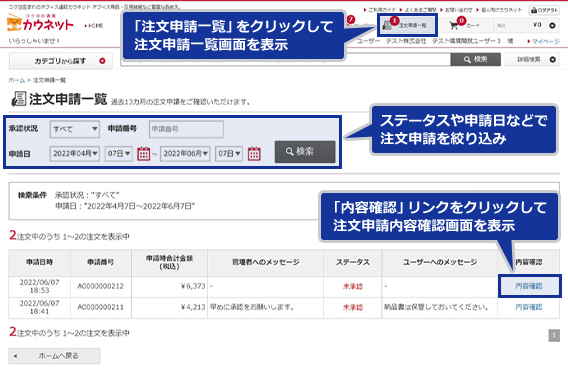
Task: Click the 申請番号 A0000000212 cell
Action: coord(101,286)
